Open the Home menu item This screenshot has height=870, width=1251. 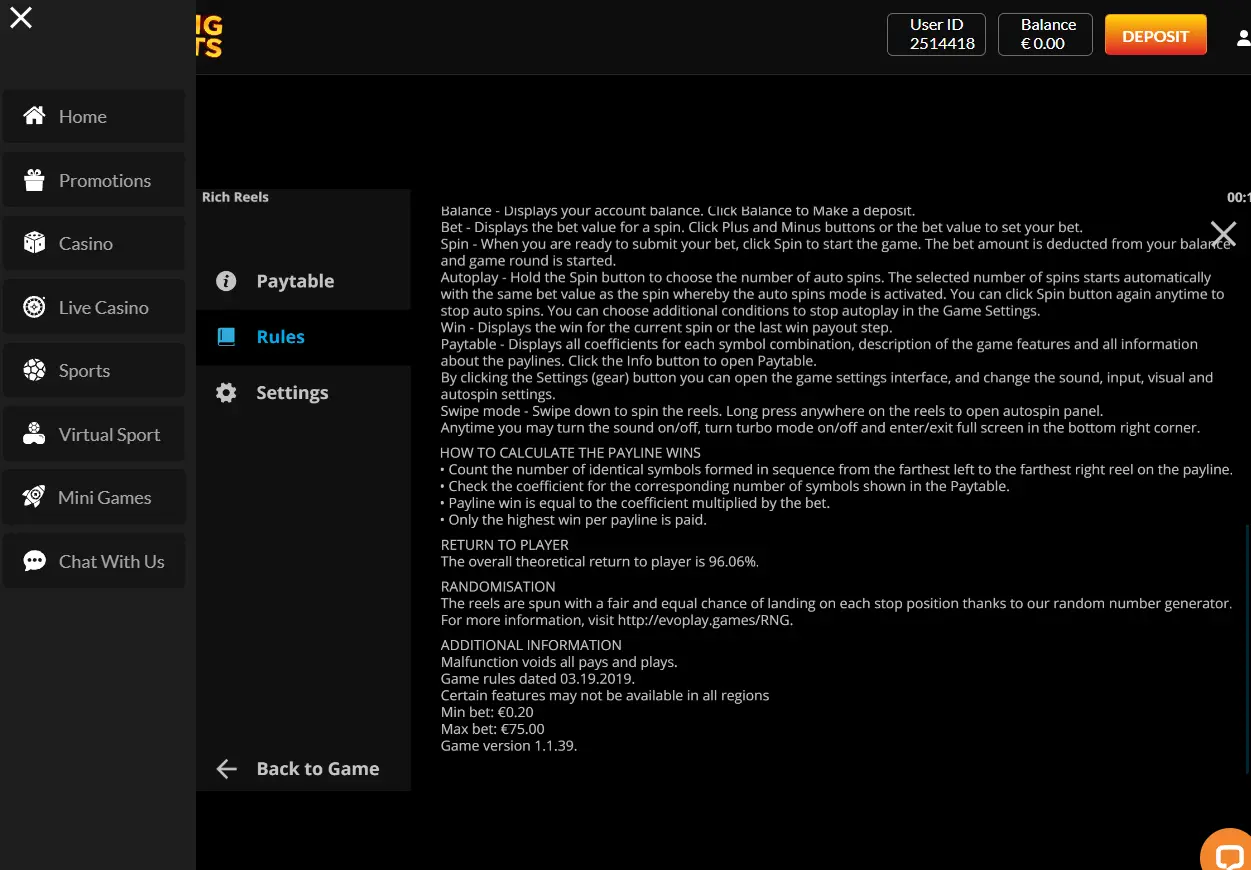click(x=93, y=116)
